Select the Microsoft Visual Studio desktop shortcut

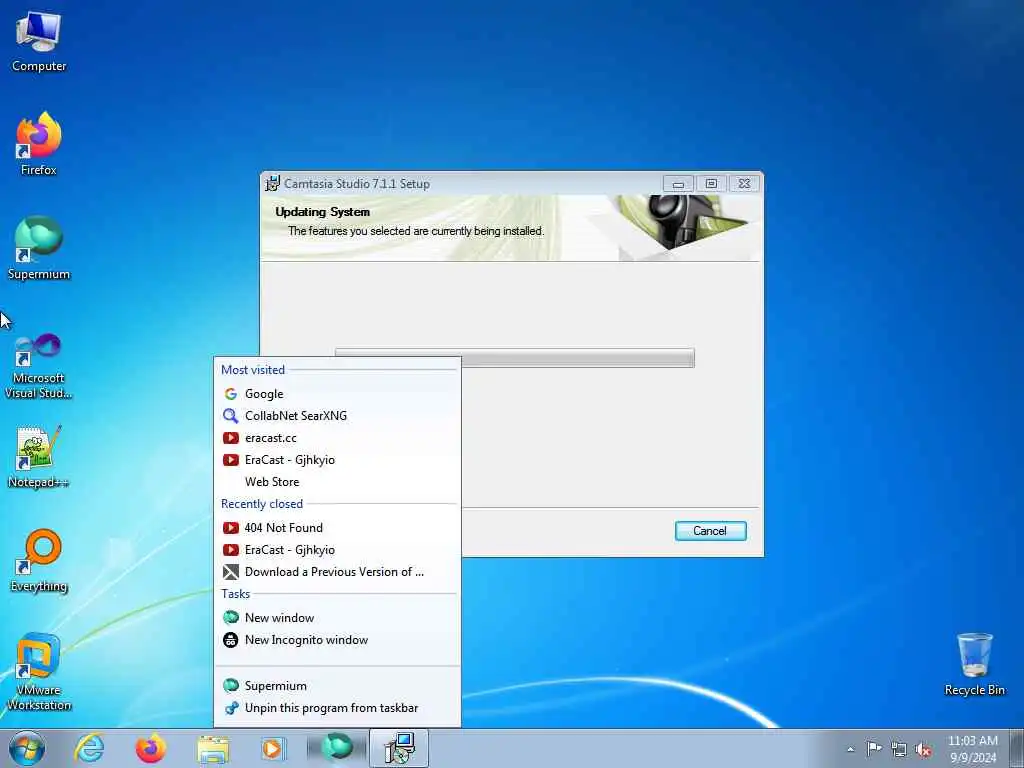[x=39, y=366]
